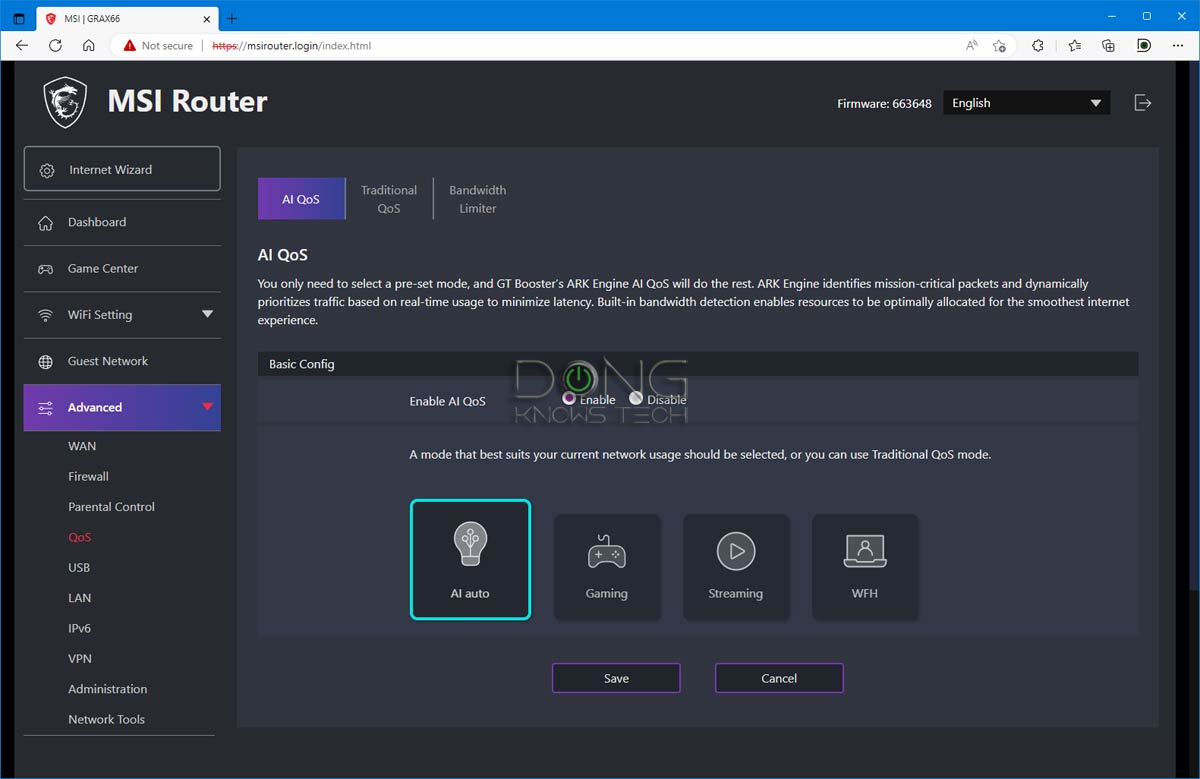1200x779 pixels.
Task: Open the VPN settings page
Action: (x=79, y=659)
